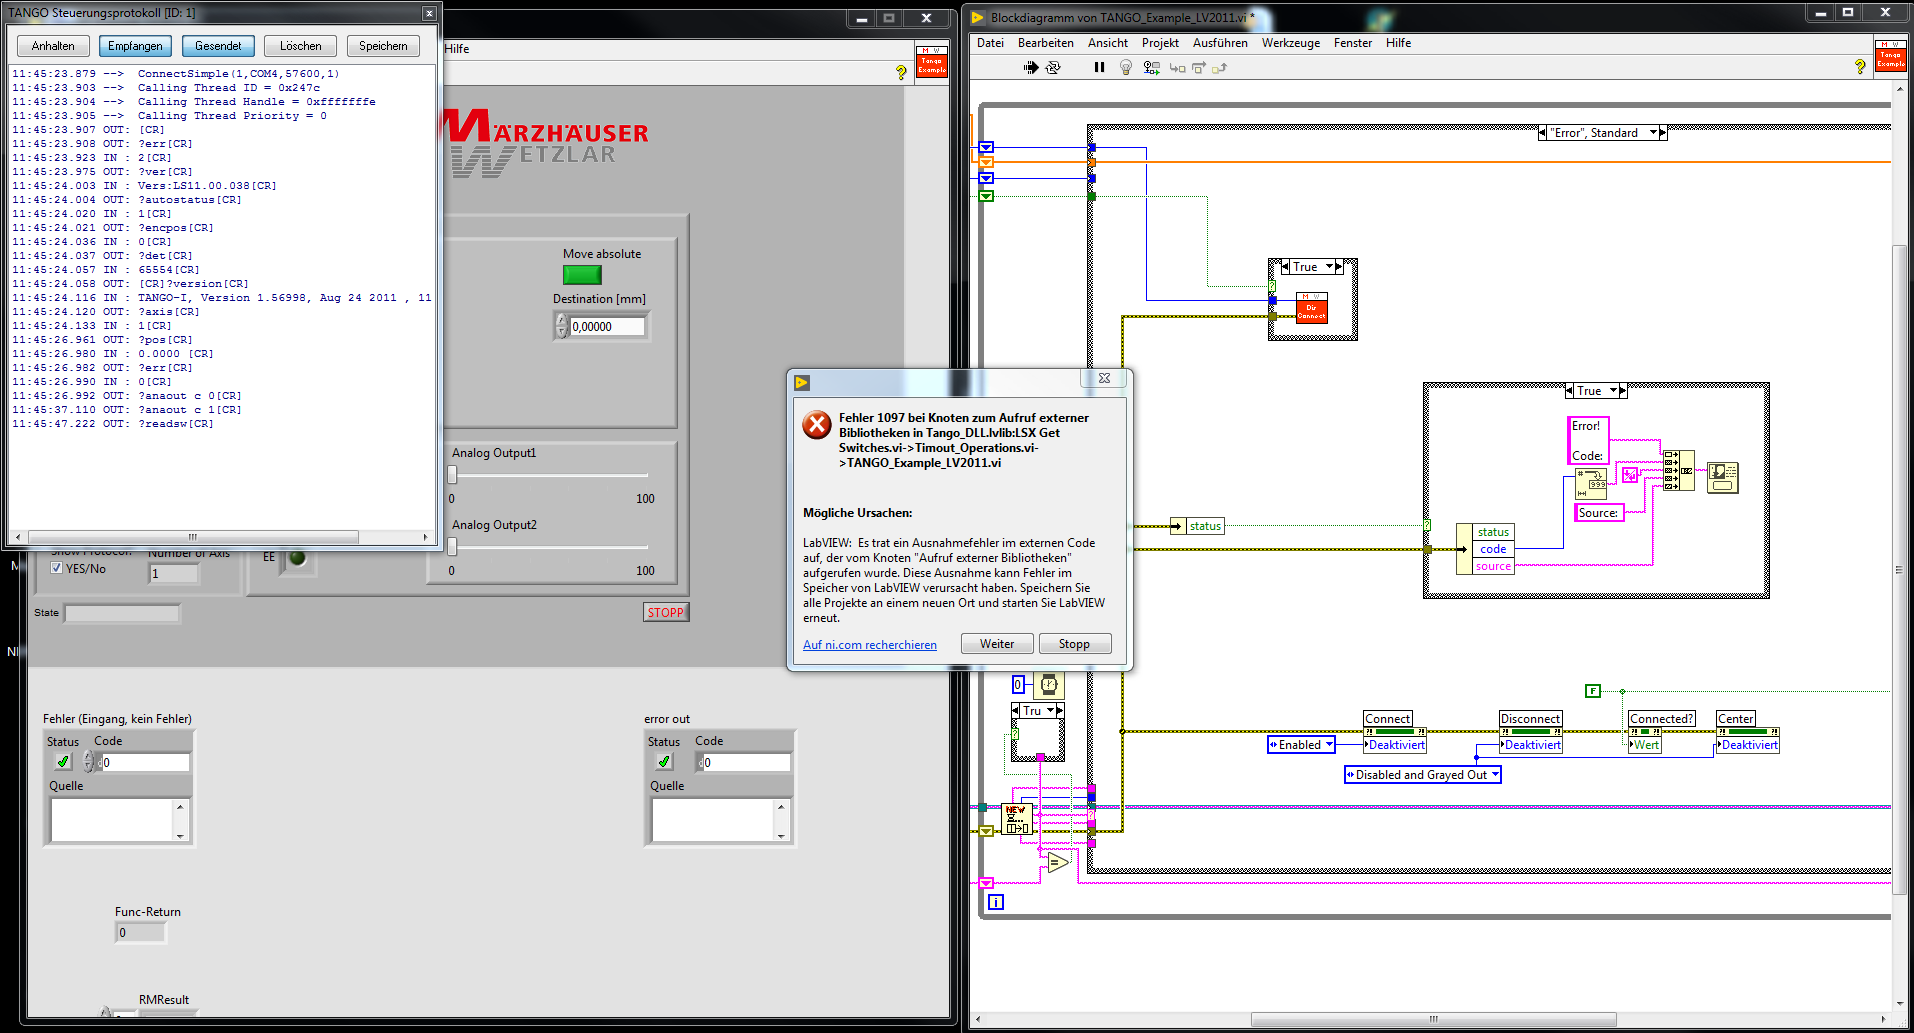Click the Tango Example VI icon in block diagram
The width and height of the screenshot is (1914, 1033).
click(1890, 56)
